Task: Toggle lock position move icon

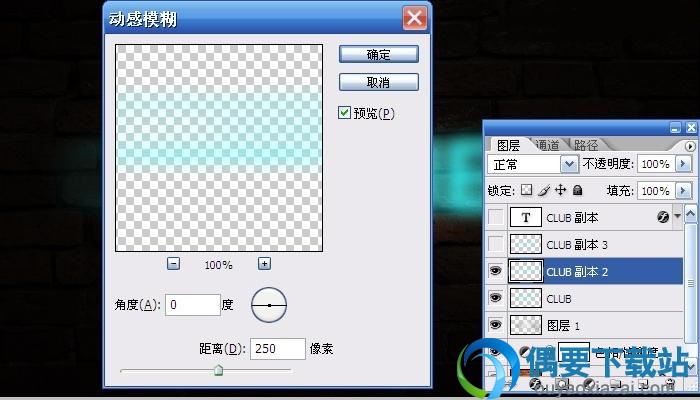Action: click(x=560, y=191)
